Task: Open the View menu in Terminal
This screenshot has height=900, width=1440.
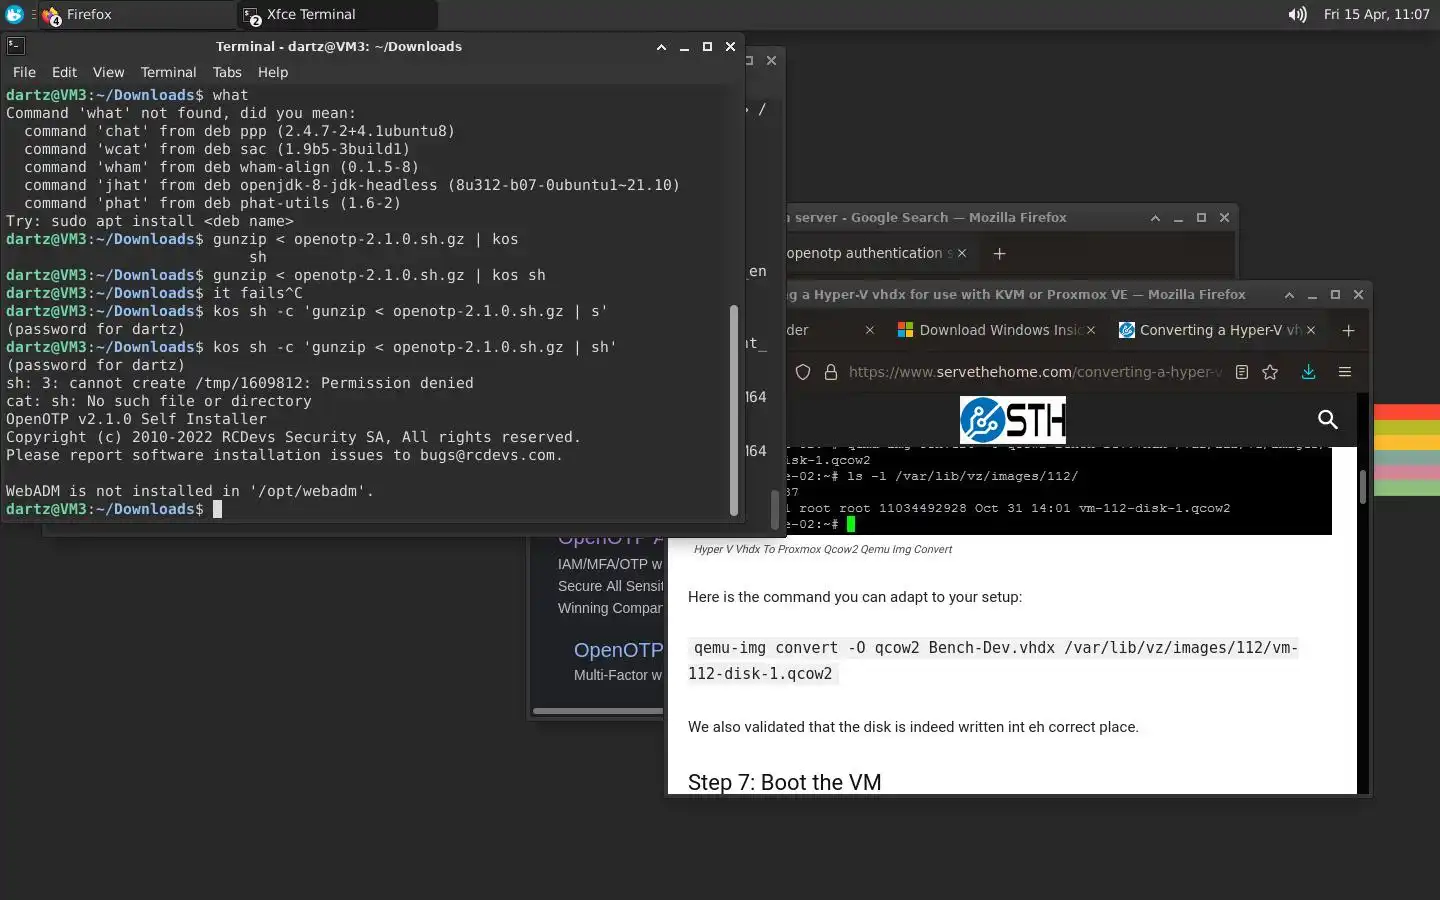Action: tap(108, 72)
